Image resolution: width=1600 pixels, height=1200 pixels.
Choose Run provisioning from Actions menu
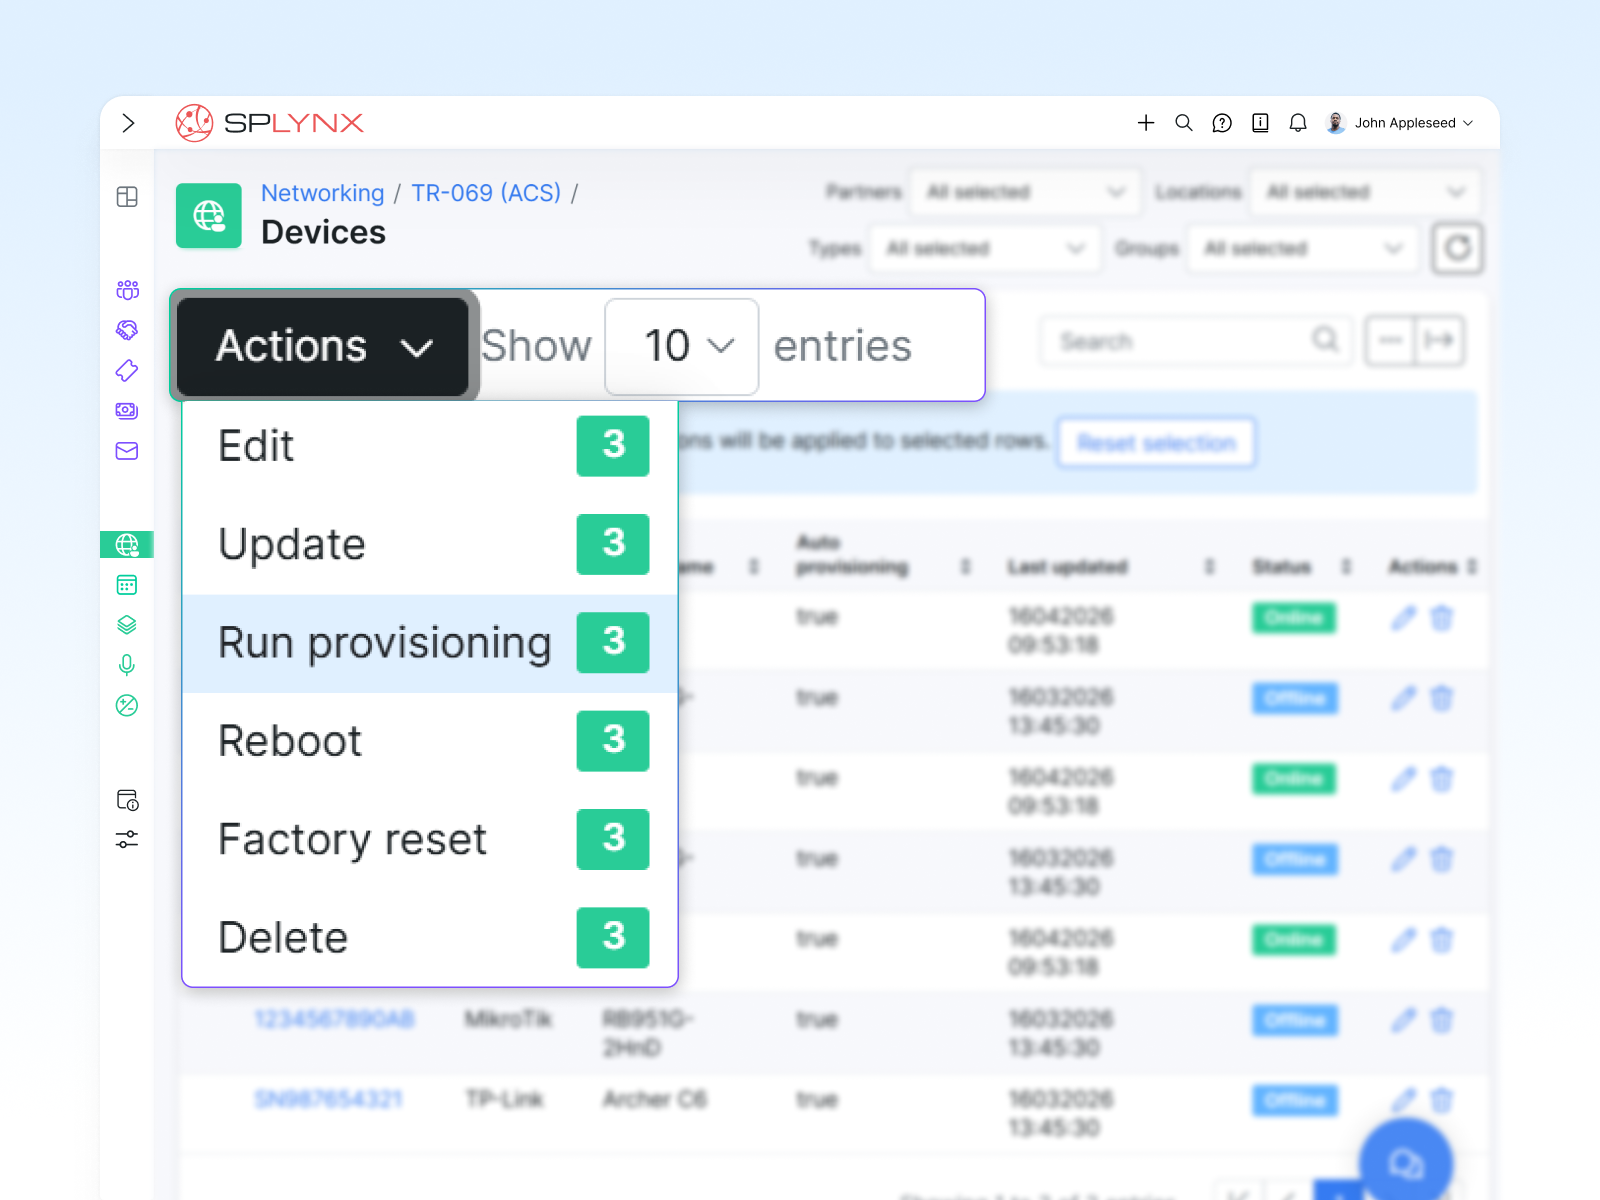tap(385, 643)
